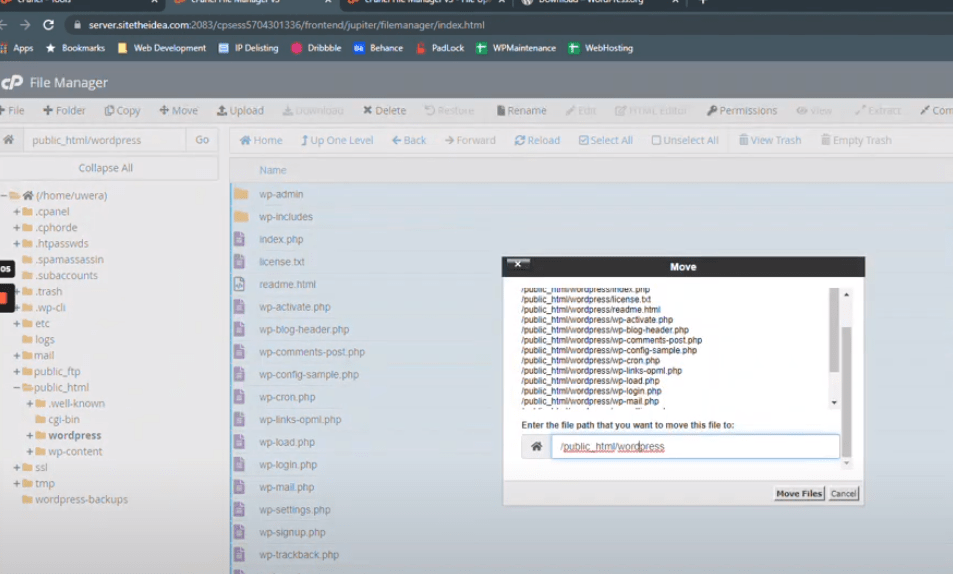Click the Delete toolbar button
The height and width of the screenshot is (574, 953).
[x=384, y=110]
